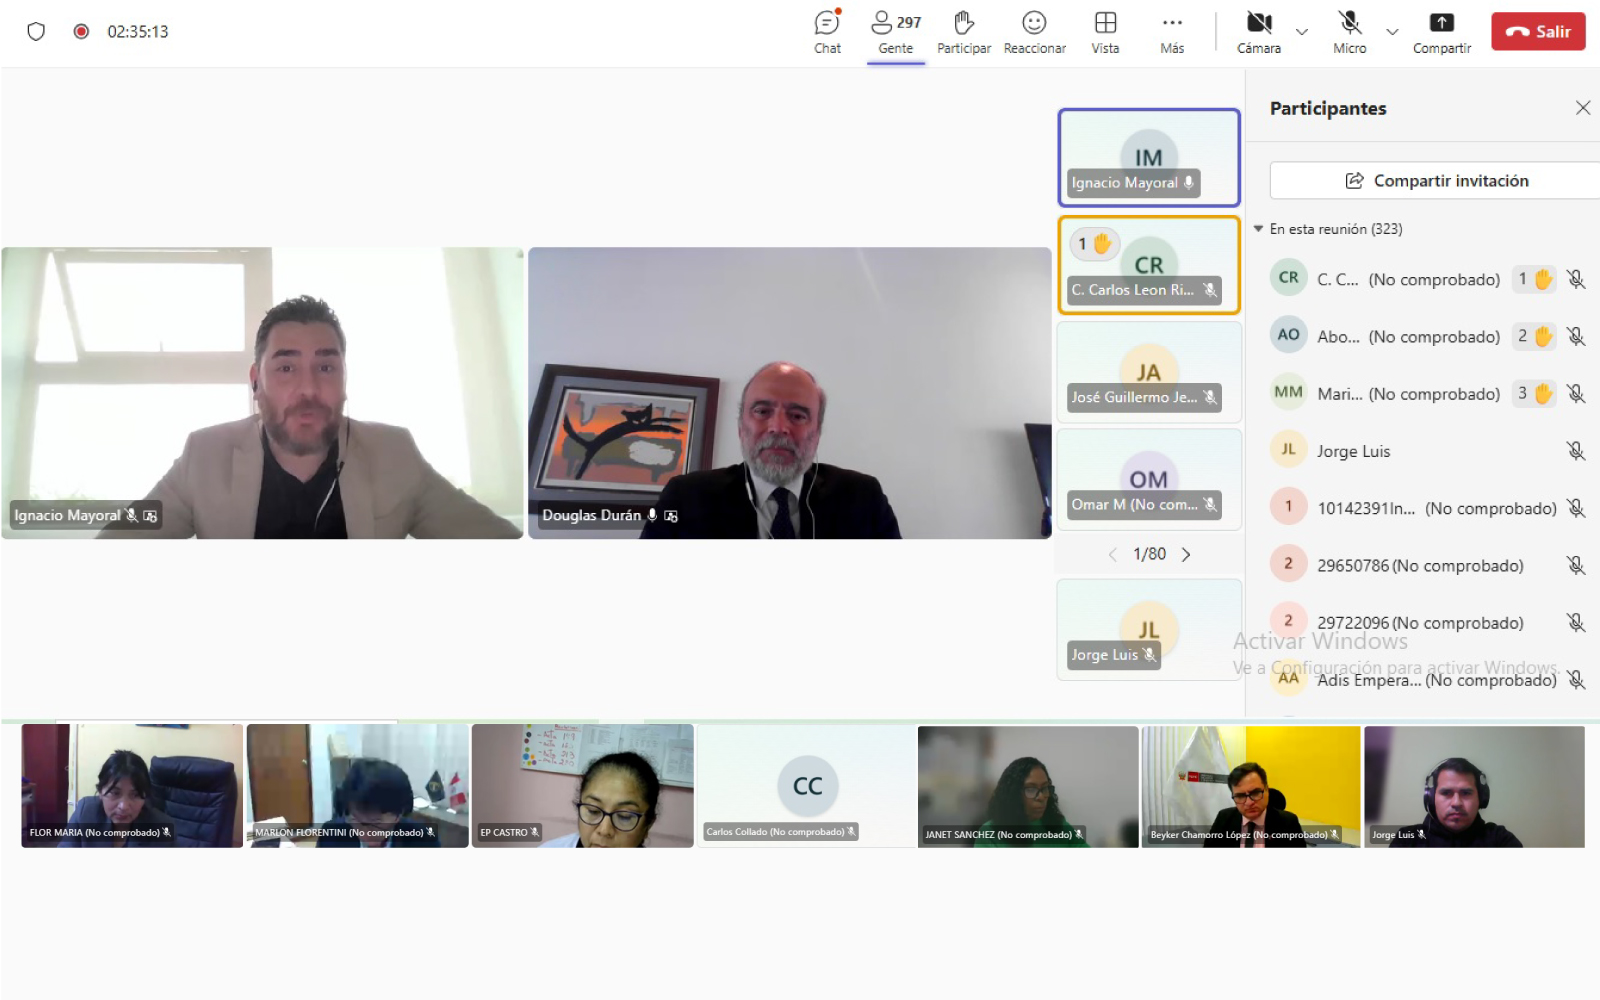The width and height of the screenshot is (1600, 1000).
Task: Click muted mic icon for C. C...
Action: [x=1576, y=280]
